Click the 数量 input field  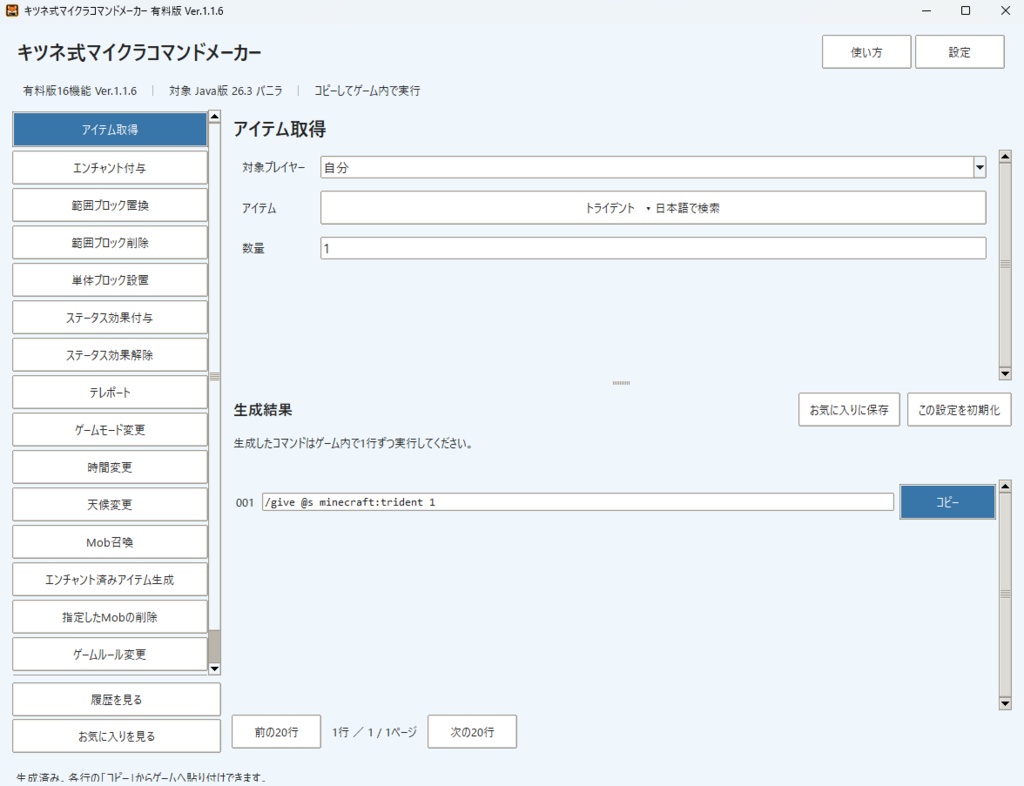point(652,249)
